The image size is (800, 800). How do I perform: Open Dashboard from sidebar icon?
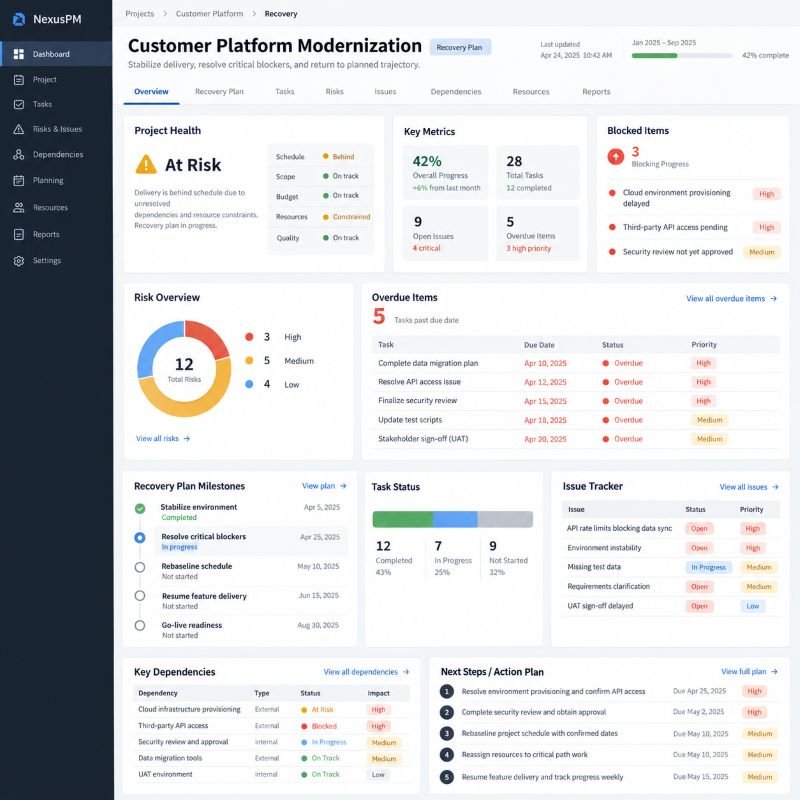pyautogui.click(x=19, y=54)
